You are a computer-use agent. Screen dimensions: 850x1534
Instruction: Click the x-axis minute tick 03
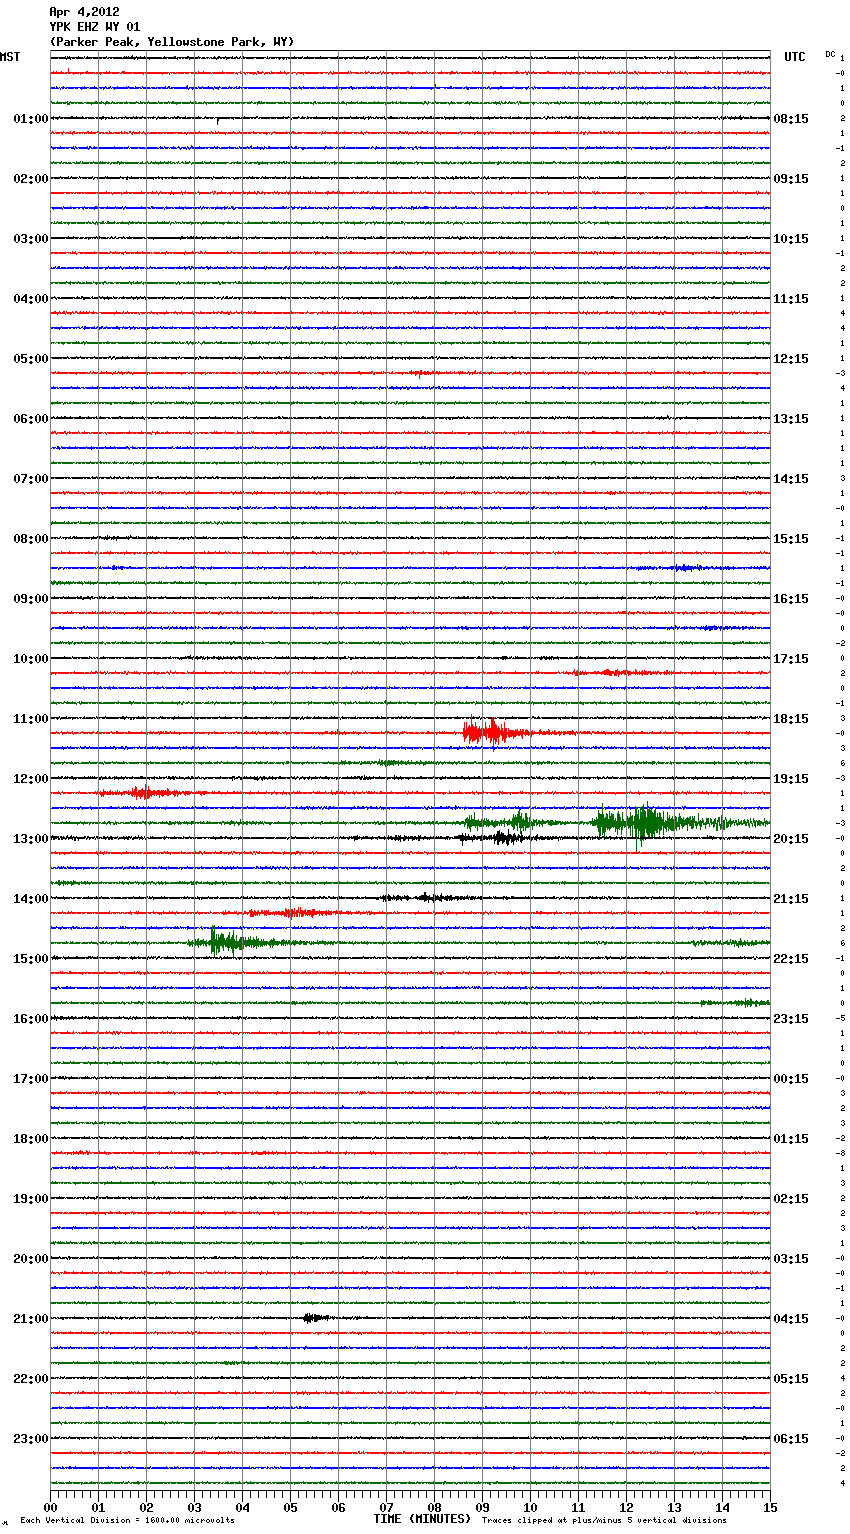(194, 1507)
